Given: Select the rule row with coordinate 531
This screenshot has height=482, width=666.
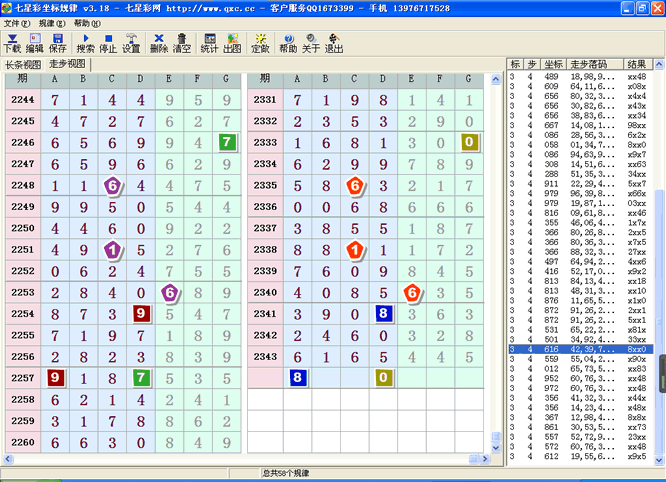Looking at the screenshot, I should pyautogui.click(x=580, y=330).
